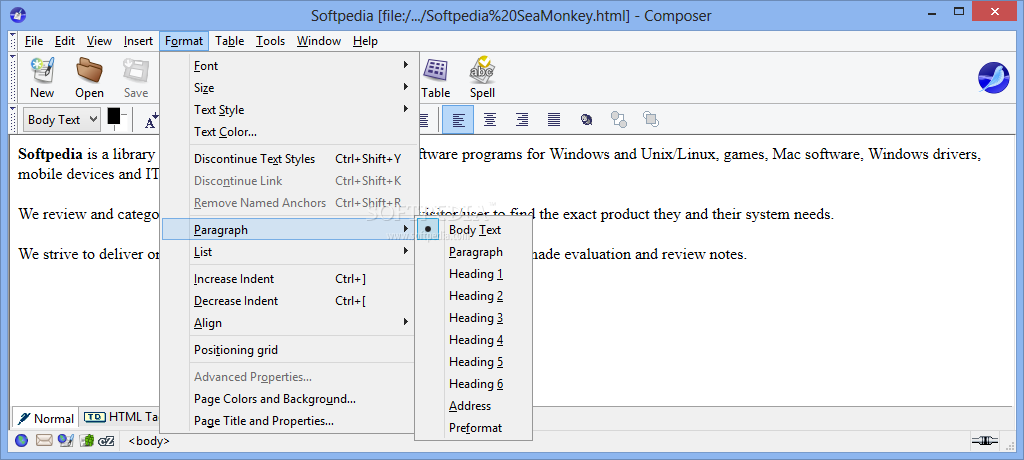Image resolution: width=1024 pixels, height=460 pixels.
Task: Collapse the composition toolbar using its grippy
Action: point(12,76)
